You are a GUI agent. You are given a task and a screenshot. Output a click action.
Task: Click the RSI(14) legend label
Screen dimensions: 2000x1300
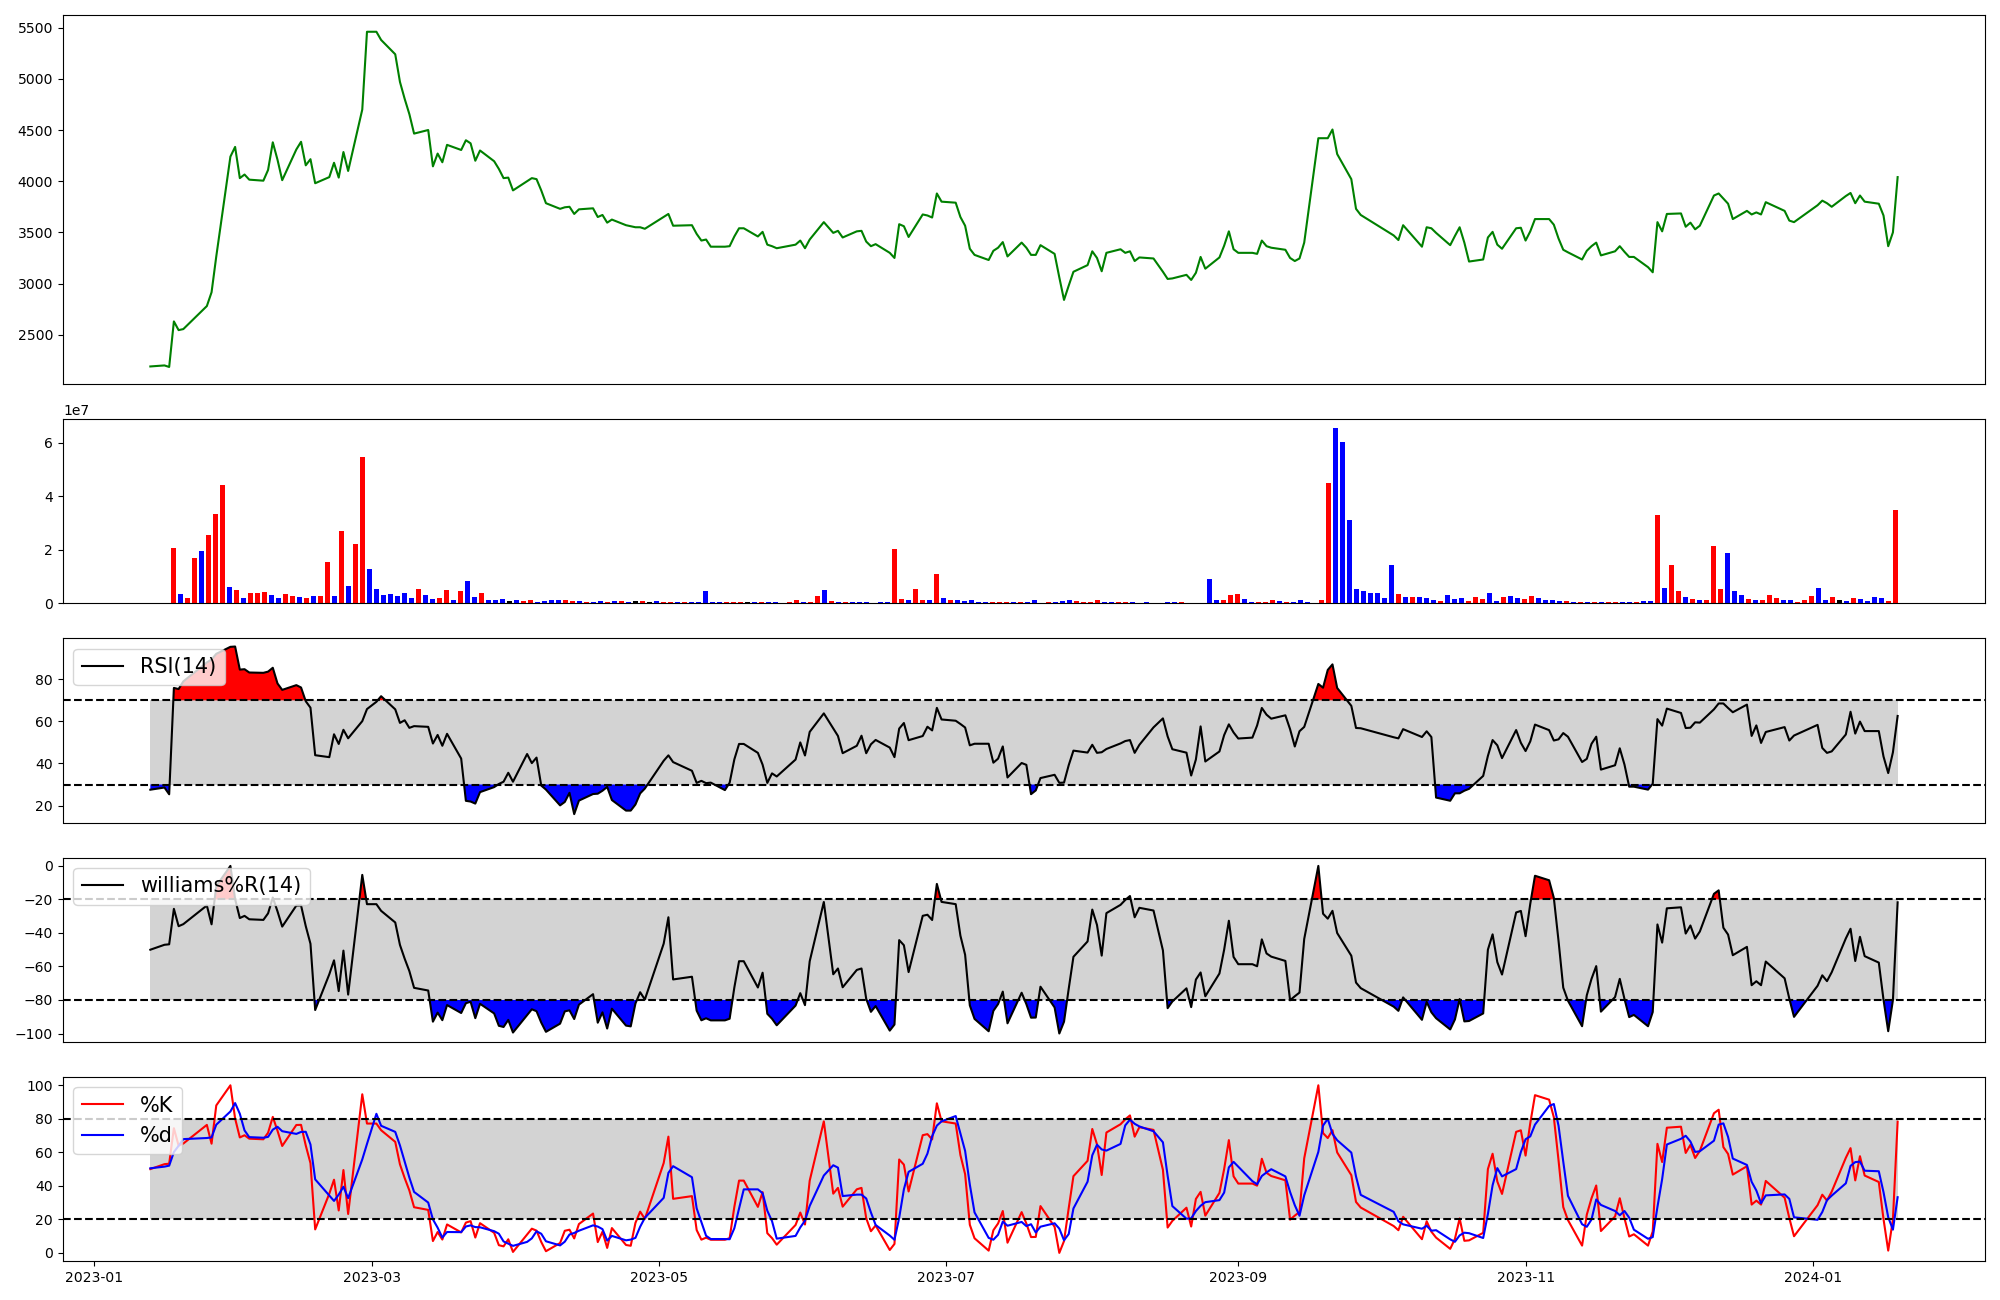pos(178,666)
